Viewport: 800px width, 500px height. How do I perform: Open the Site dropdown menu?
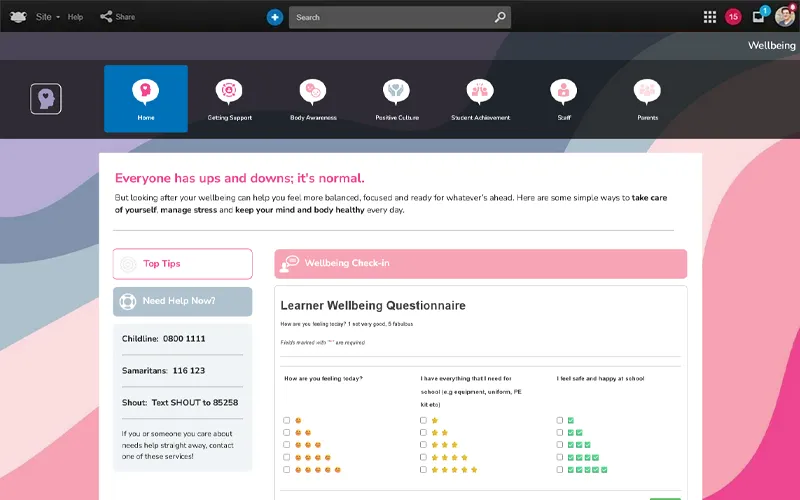(47, 17)
